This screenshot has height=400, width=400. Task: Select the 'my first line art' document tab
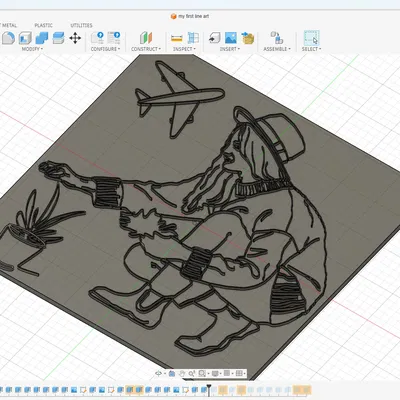point(190,16)
